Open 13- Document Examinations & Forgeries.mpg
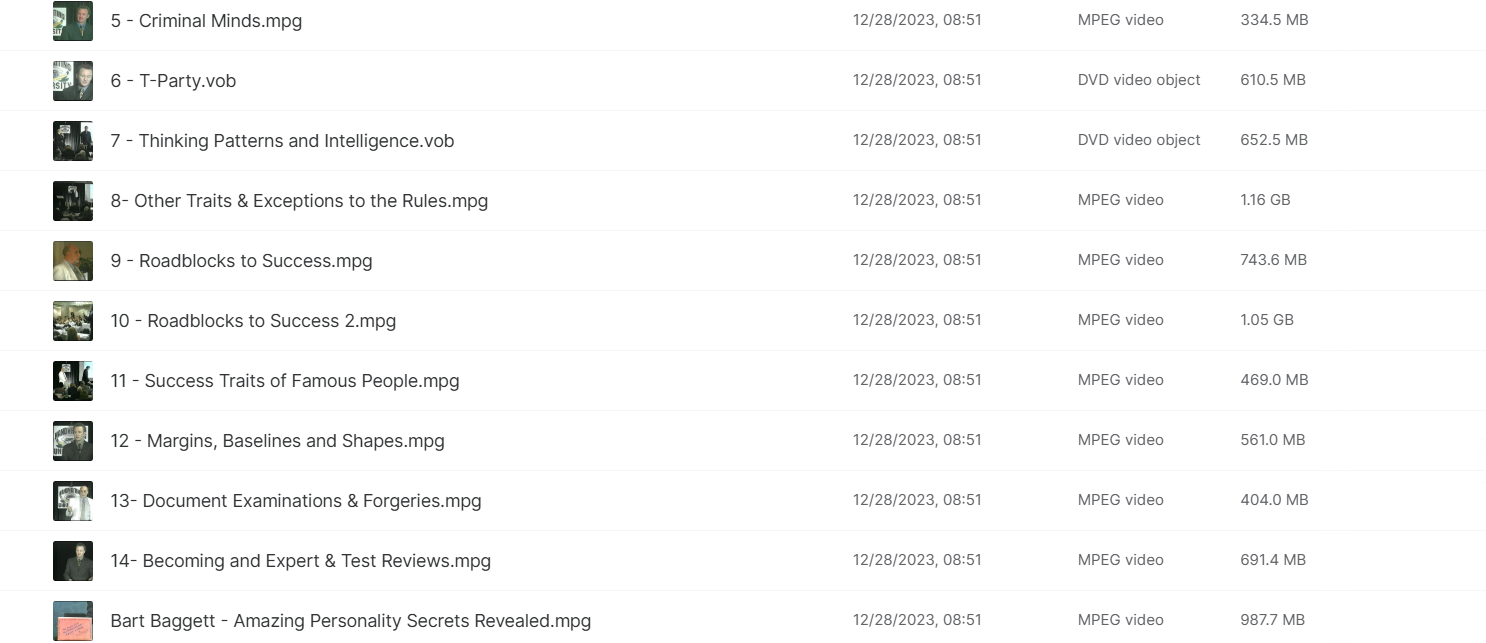Viewport: 1486px width, 643px height. tap(296, 501)
